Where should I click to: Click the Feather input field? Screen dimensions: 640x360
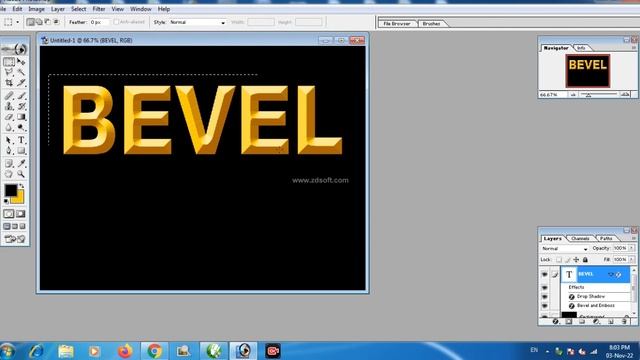(99, 22)
